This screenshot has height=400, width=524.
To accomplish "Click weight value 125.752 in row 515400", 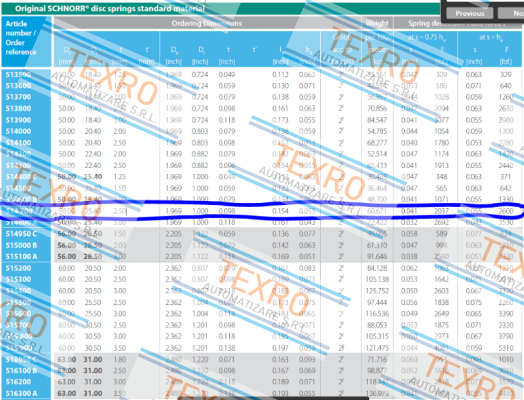I will [377, 291].
